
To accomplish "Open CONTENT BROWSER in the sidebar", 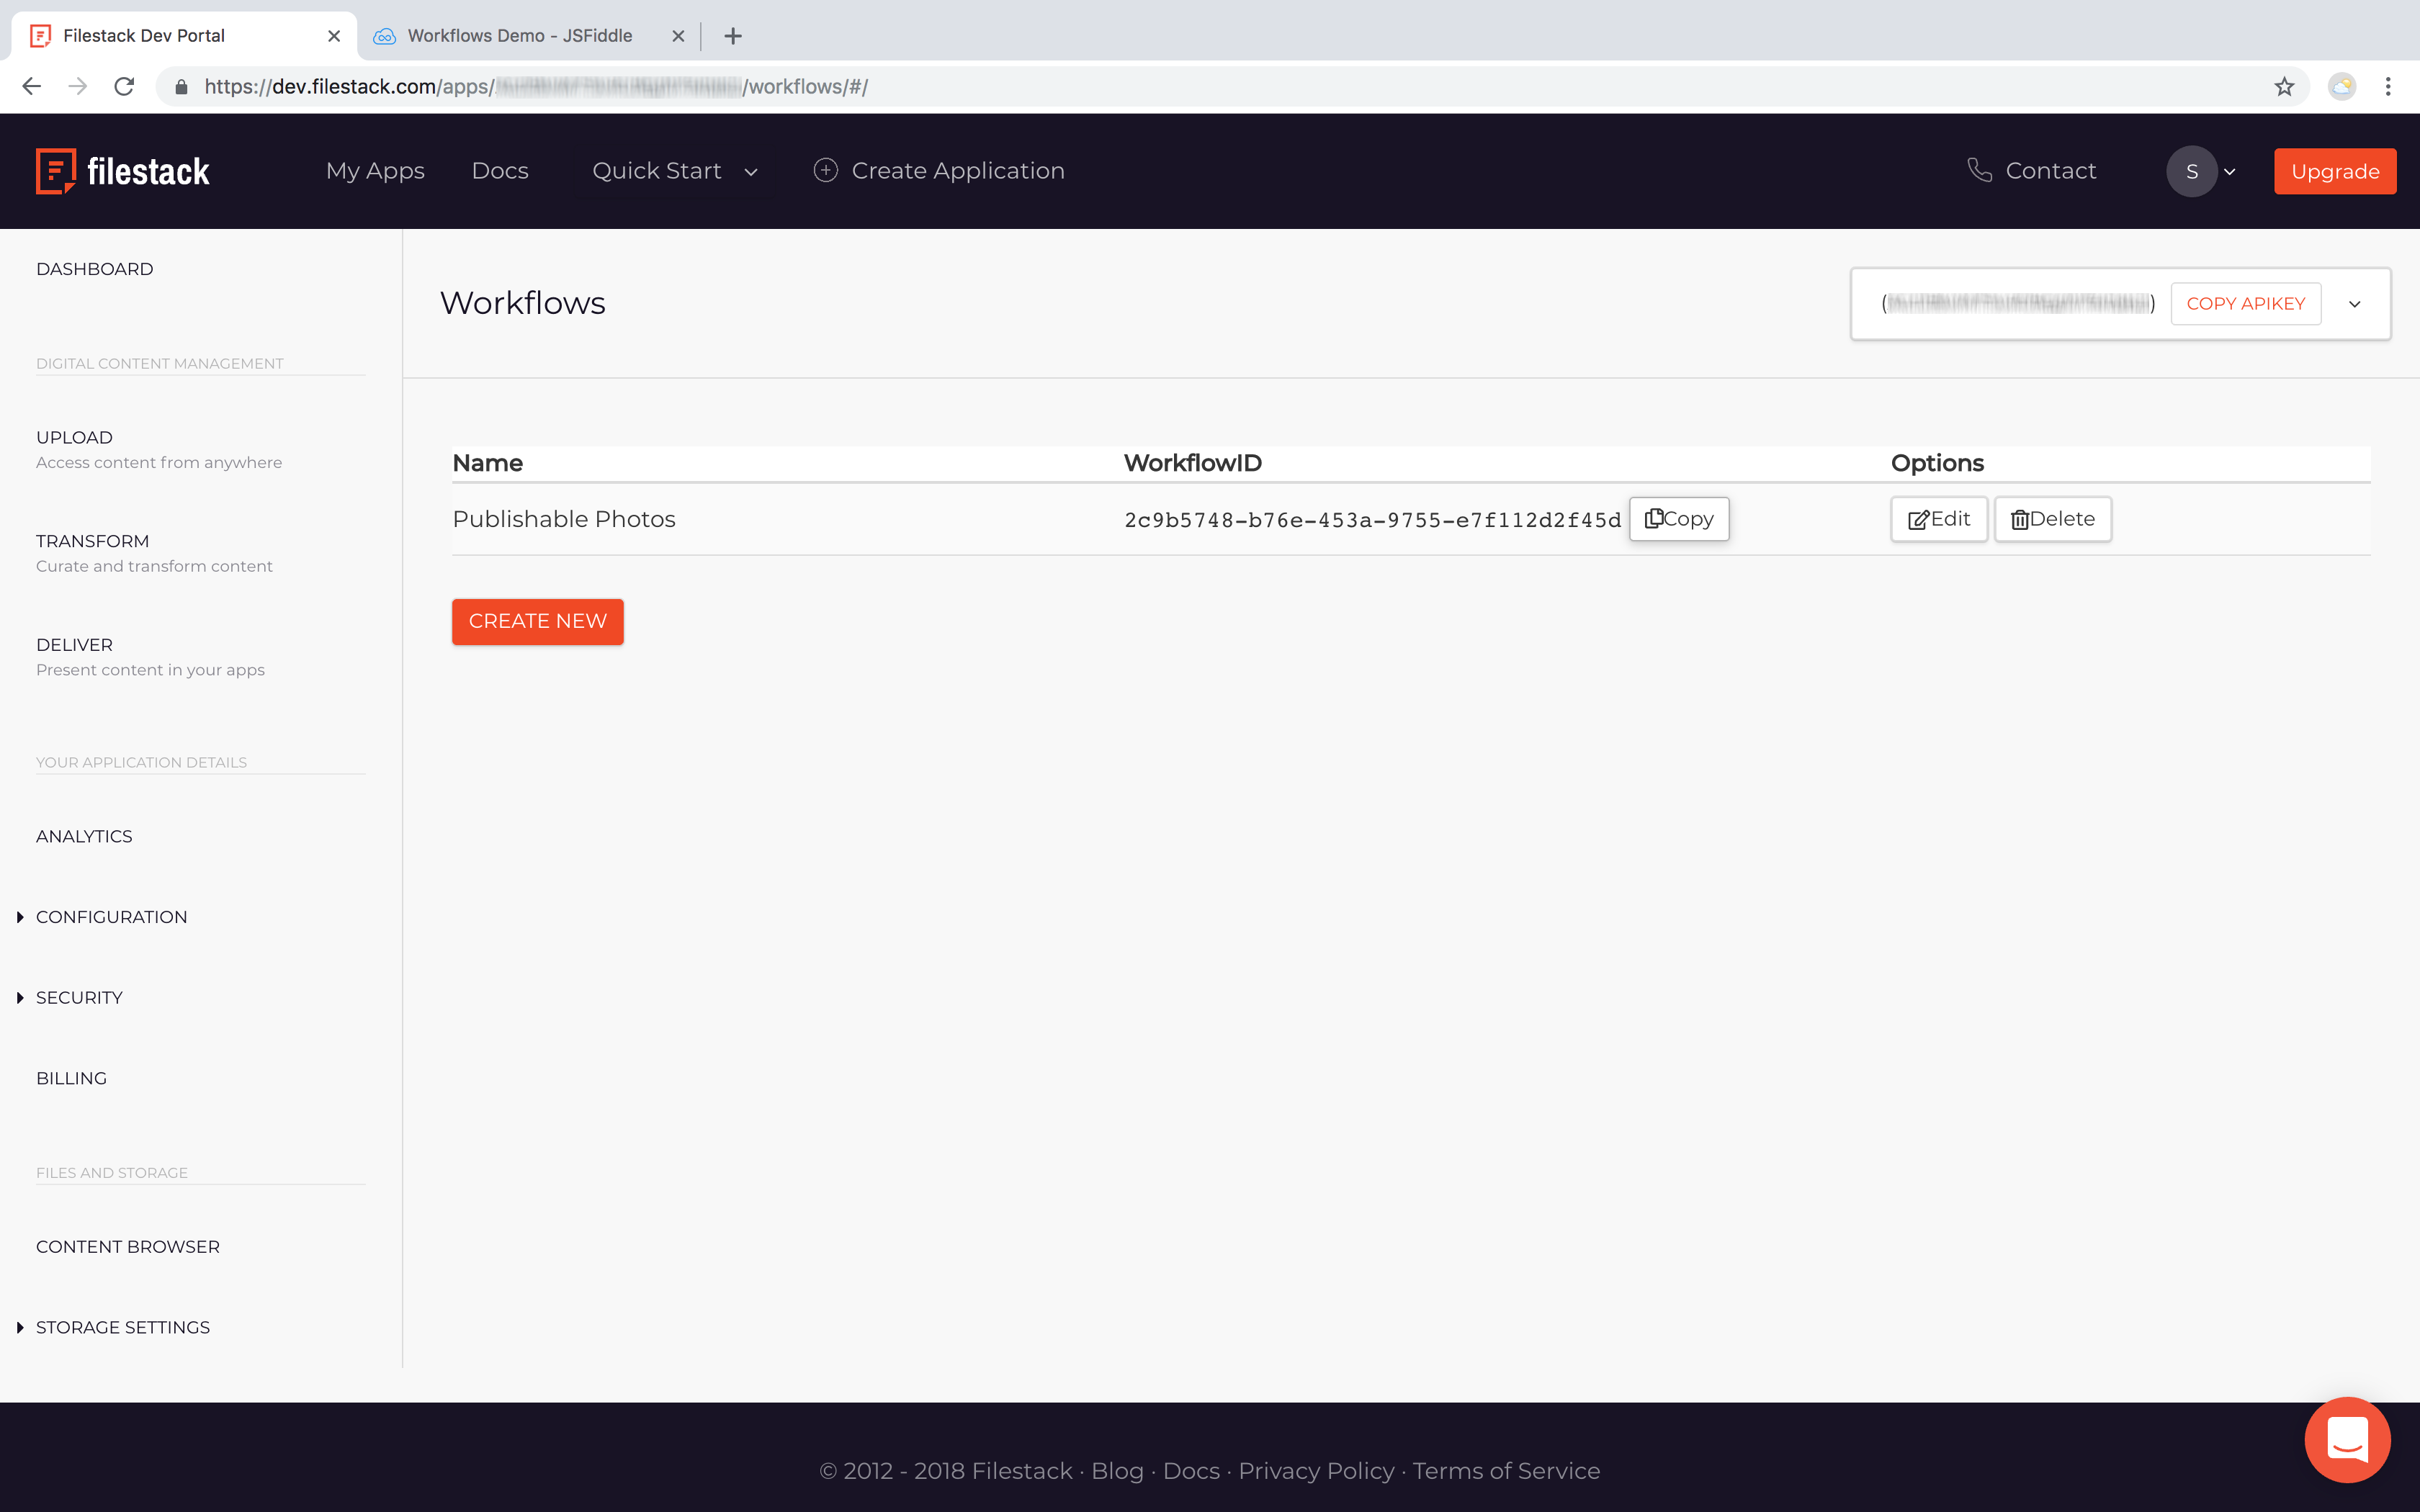I will 128,1247.
